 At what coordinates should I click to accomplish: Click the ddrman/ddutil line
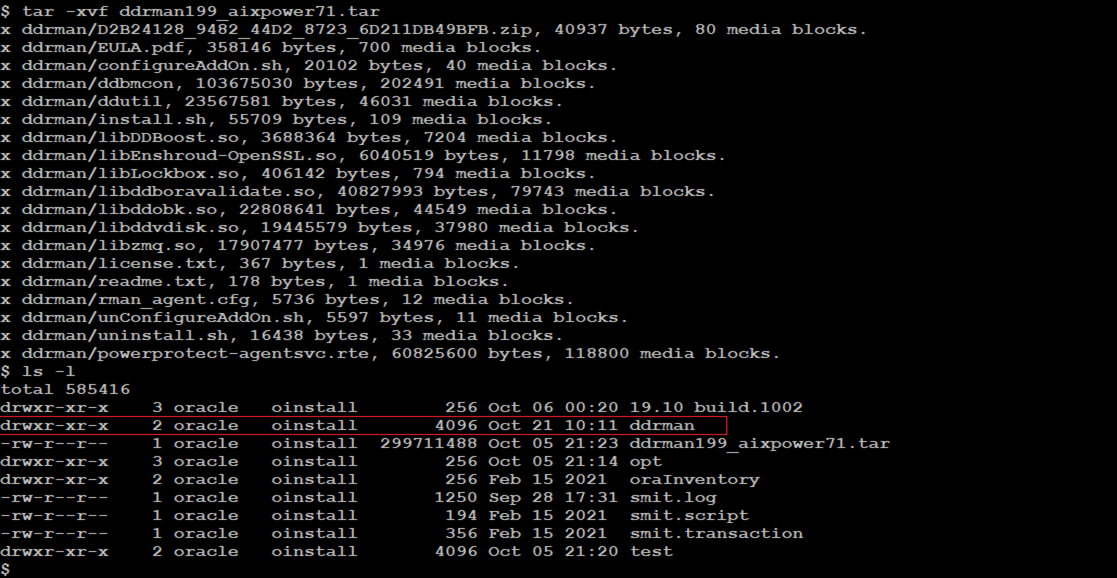281,101
